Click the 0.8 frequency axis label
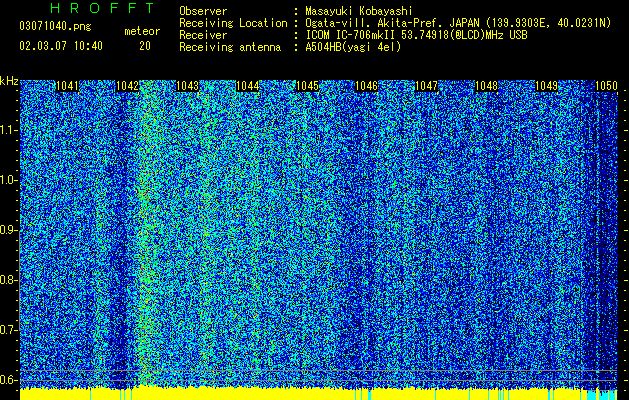This screenshot has height=400, width=629. pyautogui.click(x=8, y=280)
